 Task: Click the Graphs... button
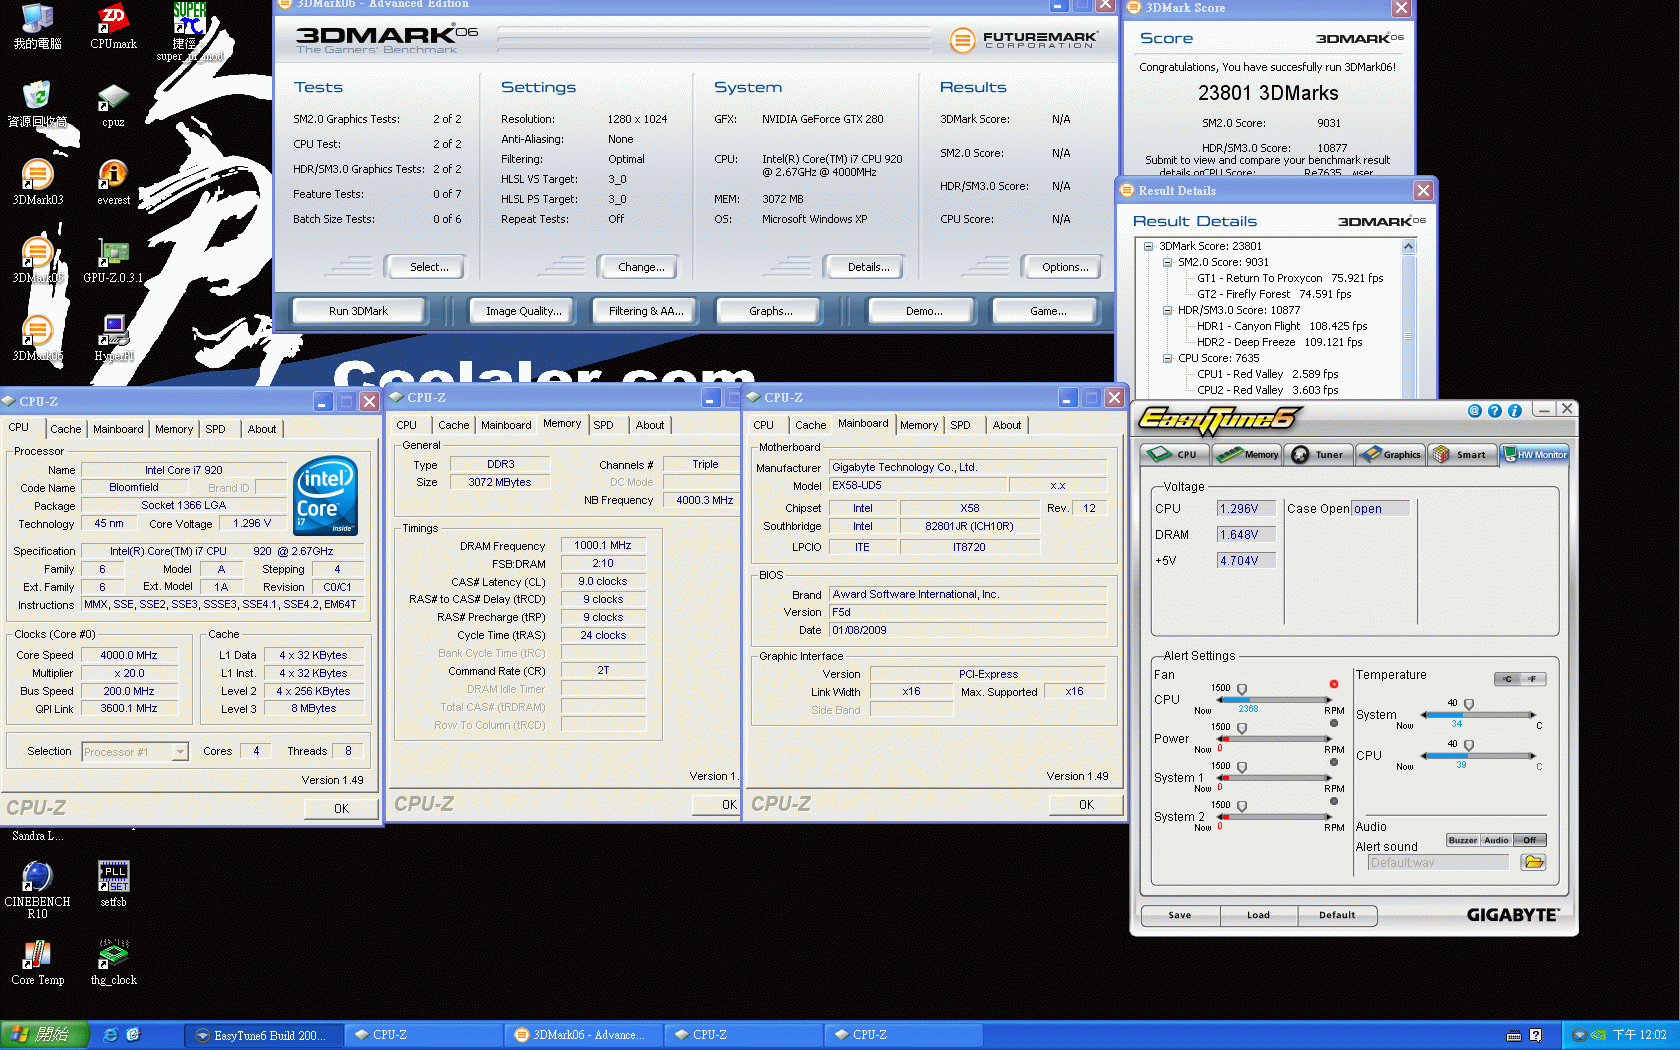tap(770, 311)
